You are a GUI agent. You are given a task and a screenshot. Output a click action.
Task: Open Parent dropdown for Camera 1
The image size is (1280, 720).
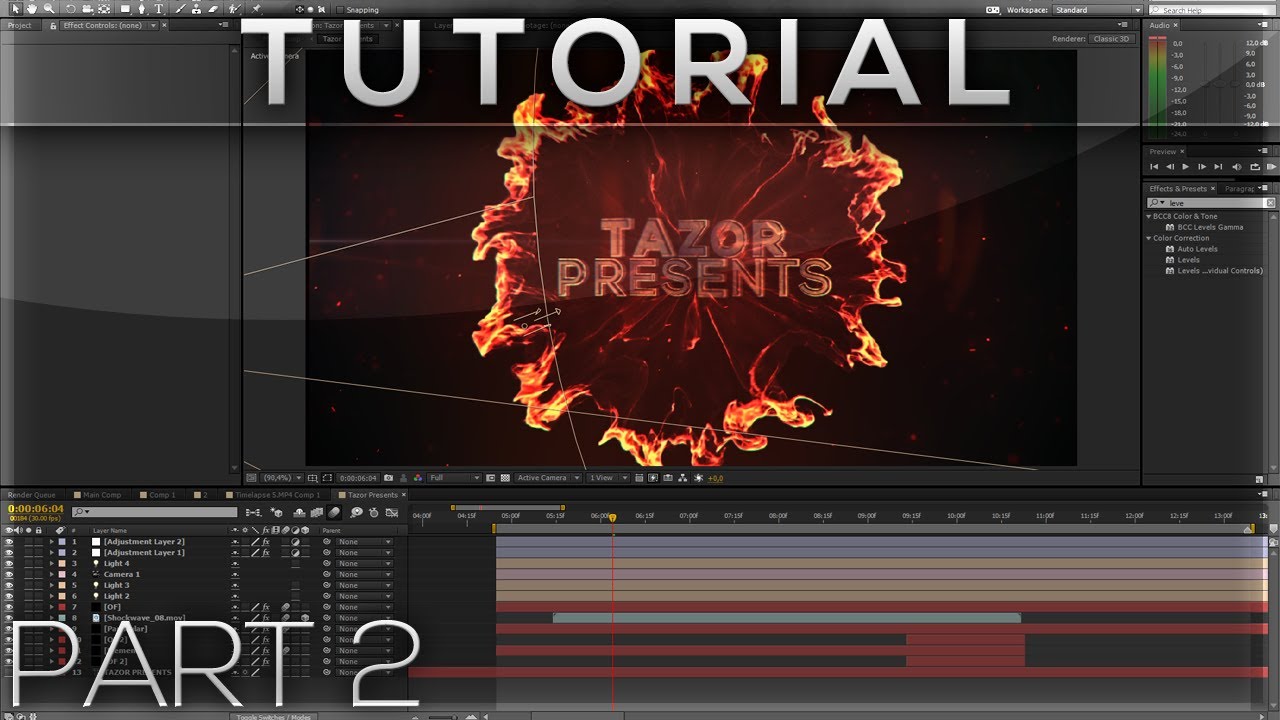[364, 574]
